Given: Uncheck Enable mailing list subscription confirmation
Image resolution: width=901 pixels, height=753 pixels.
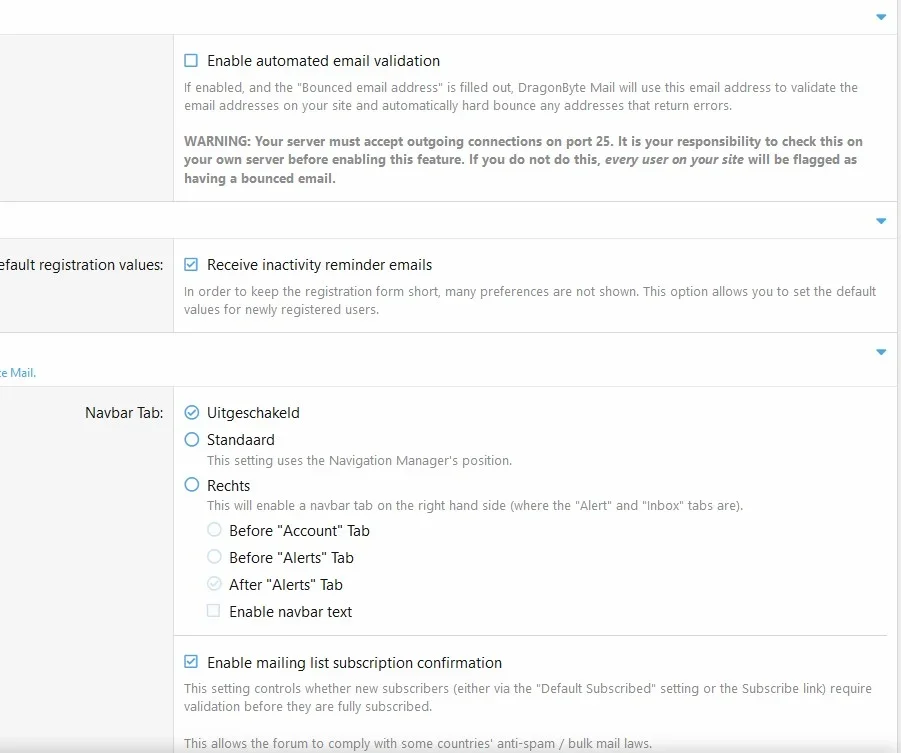Looking at the screenshot, I should pyautogui.click(x=191, y=662).
